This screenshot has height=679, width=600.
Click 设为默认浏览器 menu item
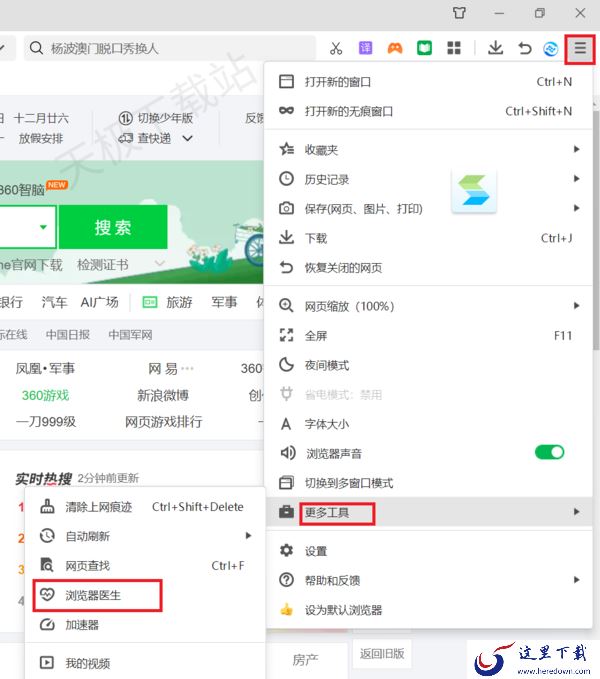(x=428, y=610)
